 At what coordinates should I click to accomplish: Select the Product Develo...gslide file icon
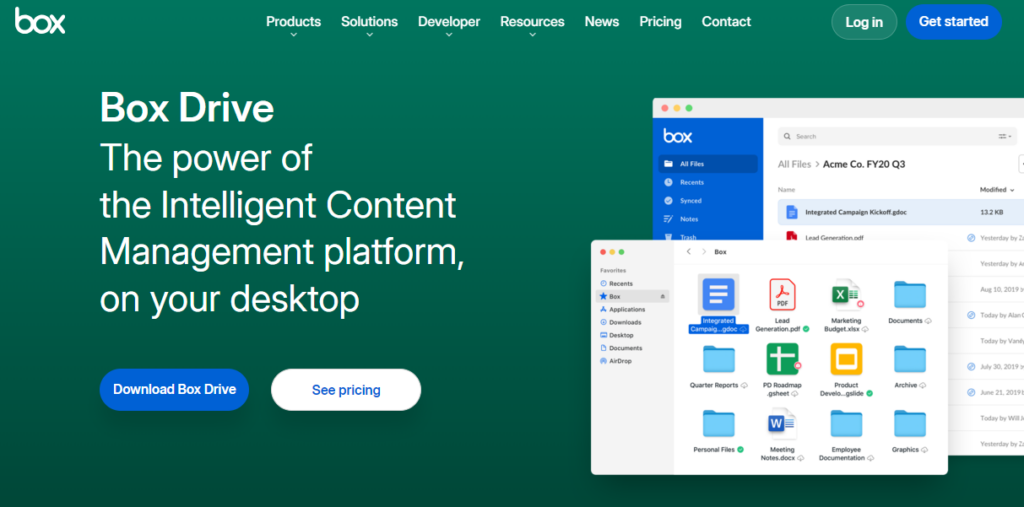846,359
